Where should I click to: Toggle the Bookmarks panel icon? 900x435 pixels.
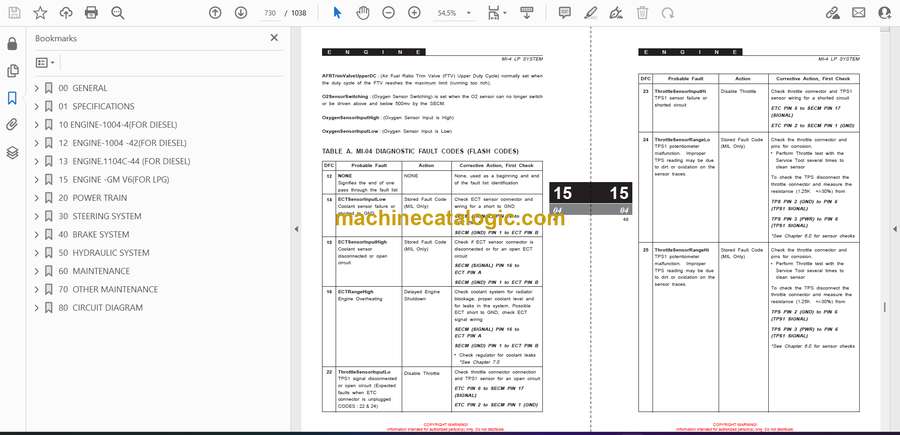[13, 98]
